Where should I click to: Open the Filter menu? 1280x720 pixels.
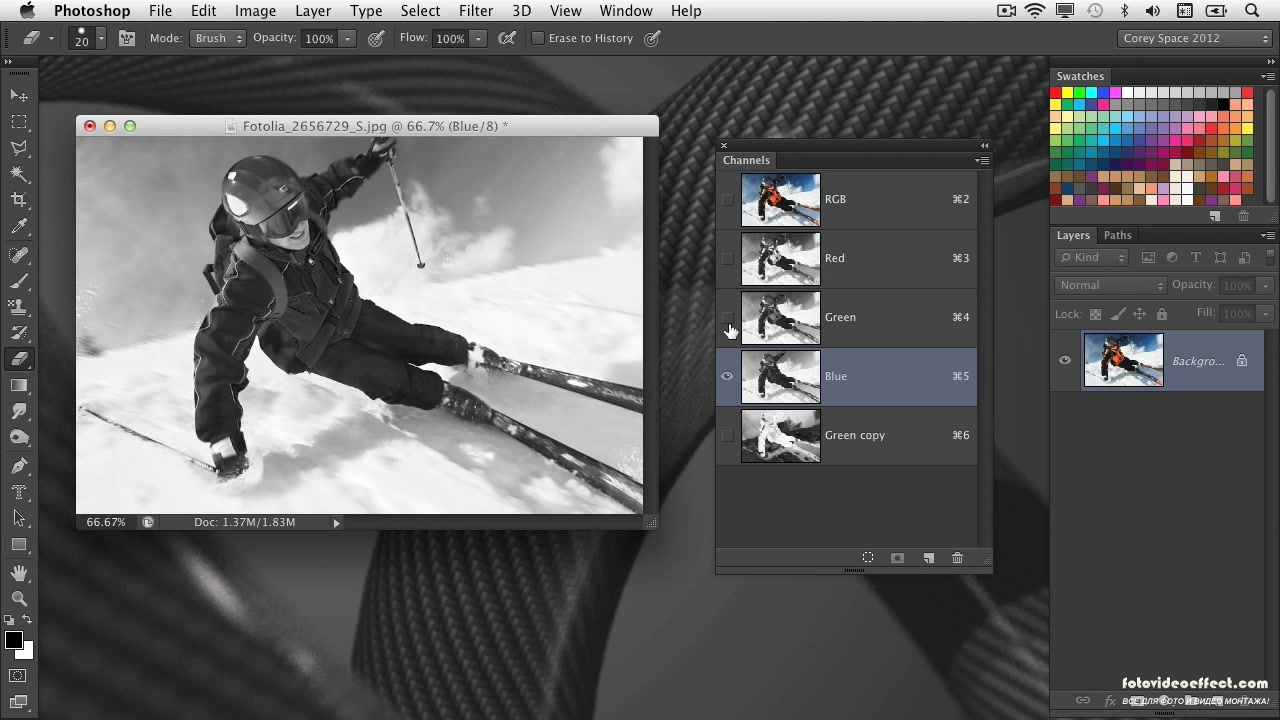(476, 11)
